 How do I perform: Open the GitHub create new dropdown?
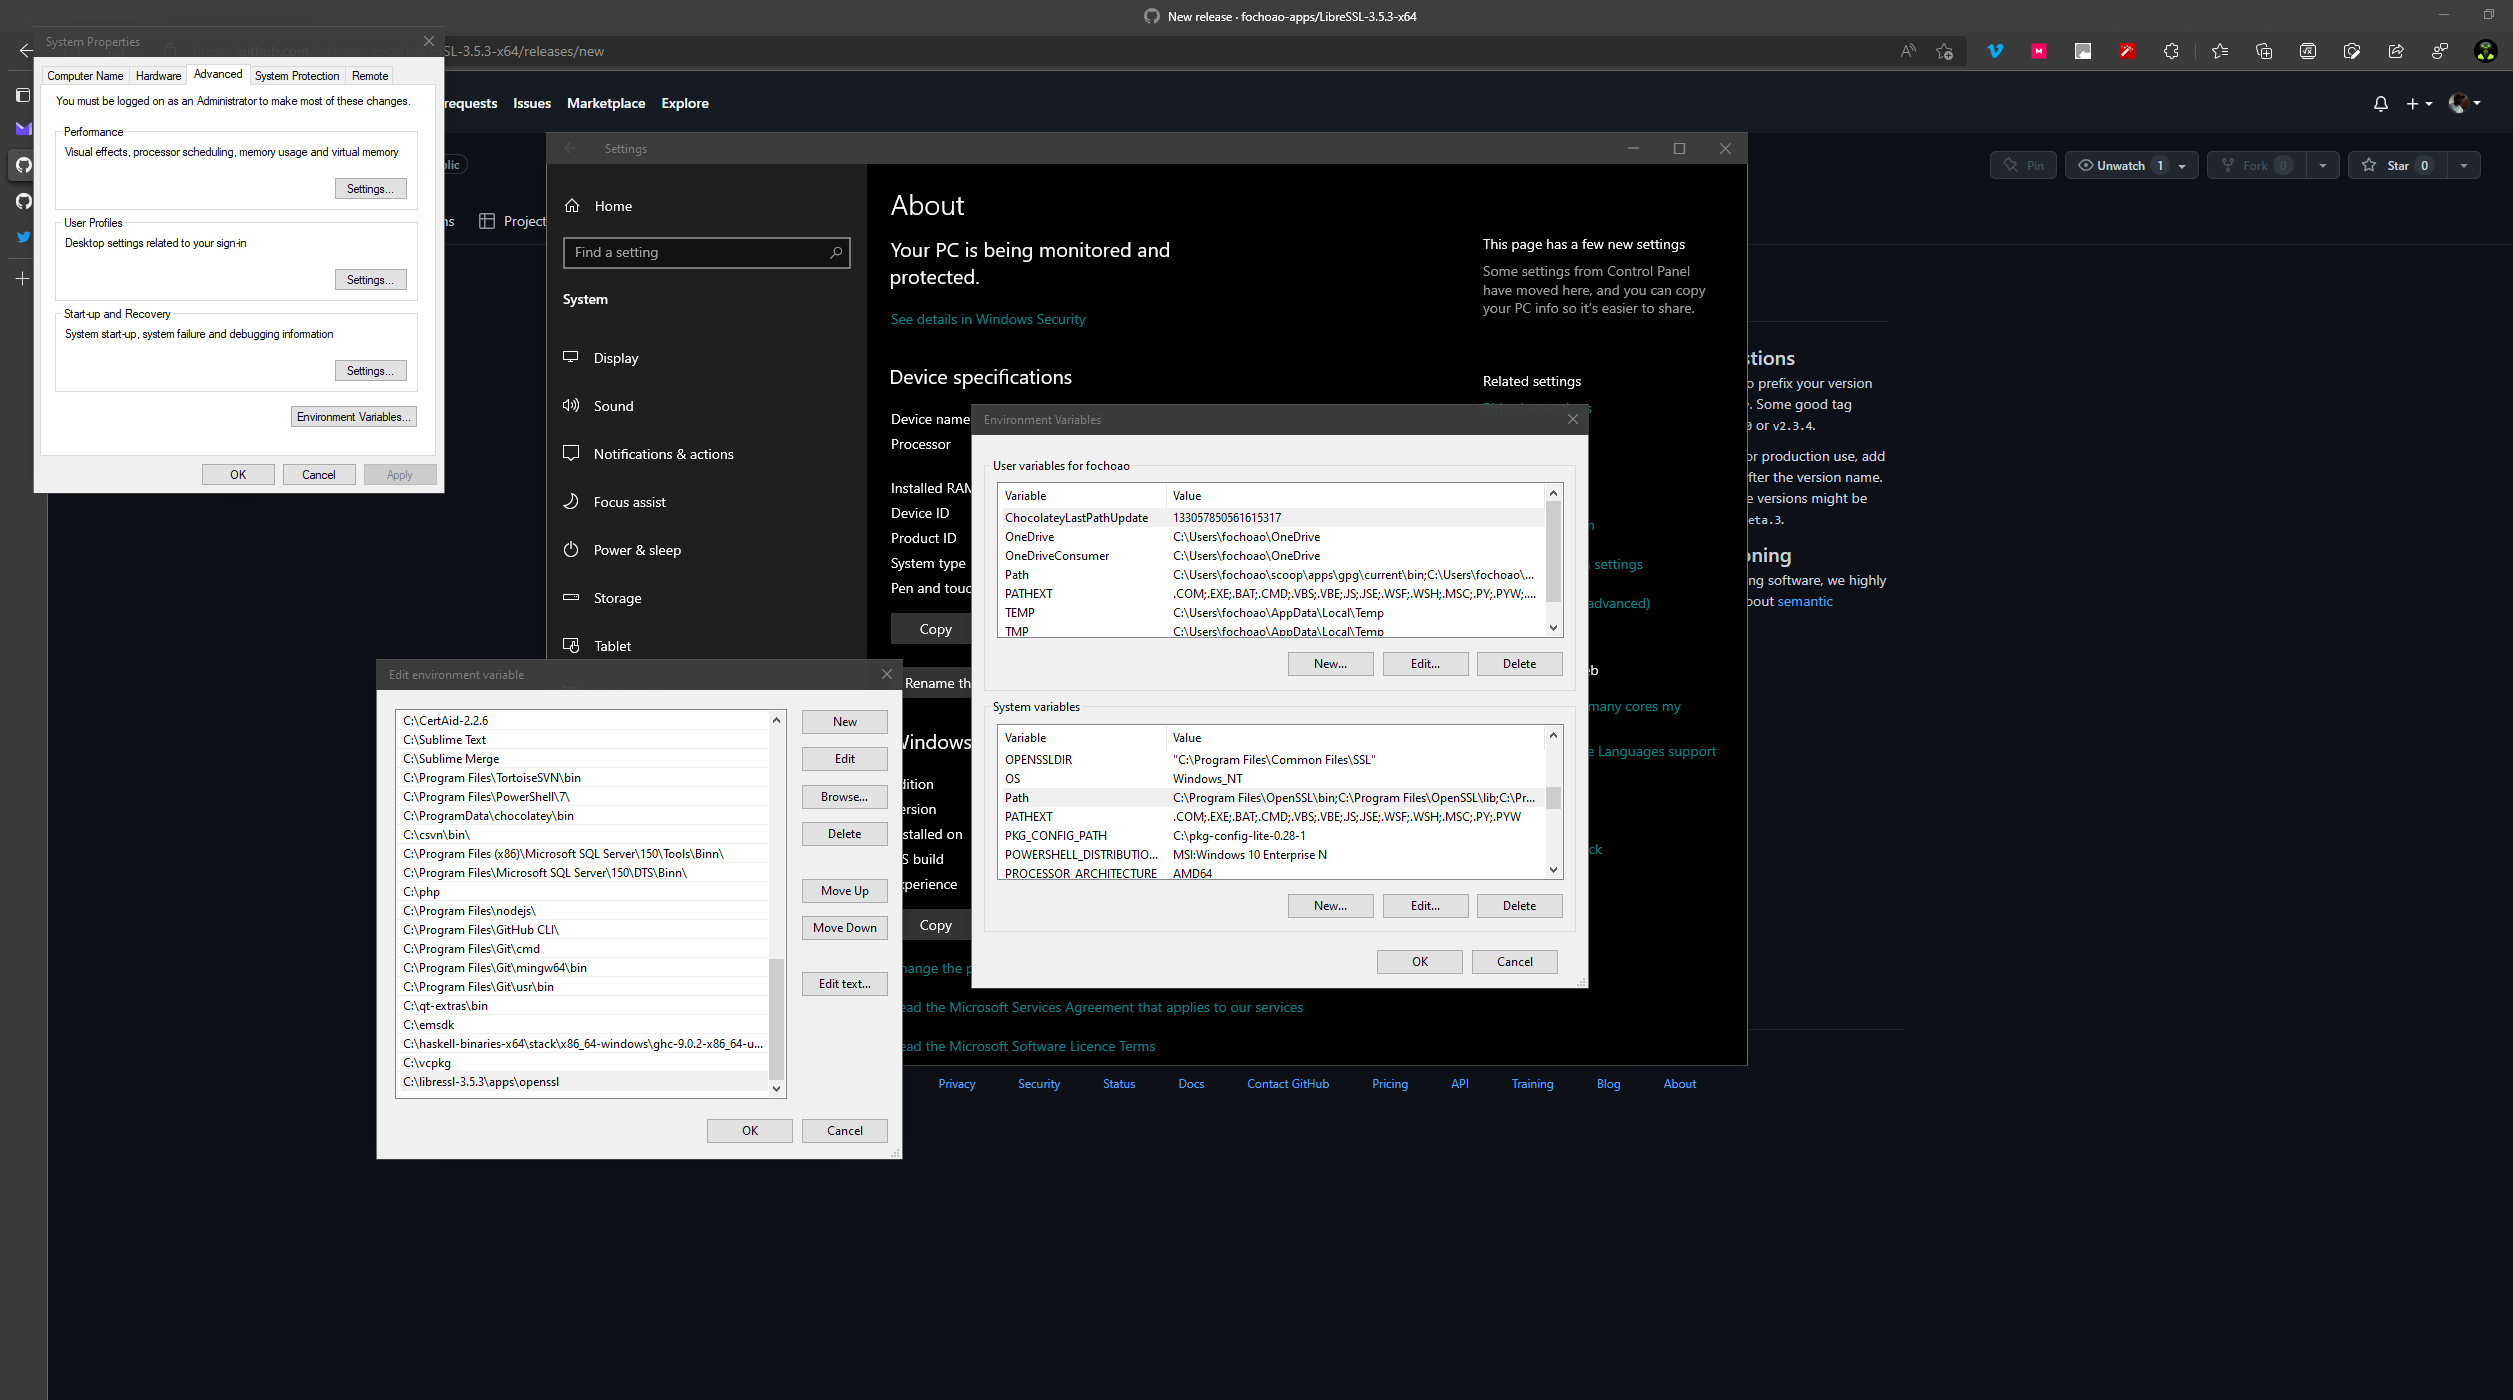click(2419, 103)
